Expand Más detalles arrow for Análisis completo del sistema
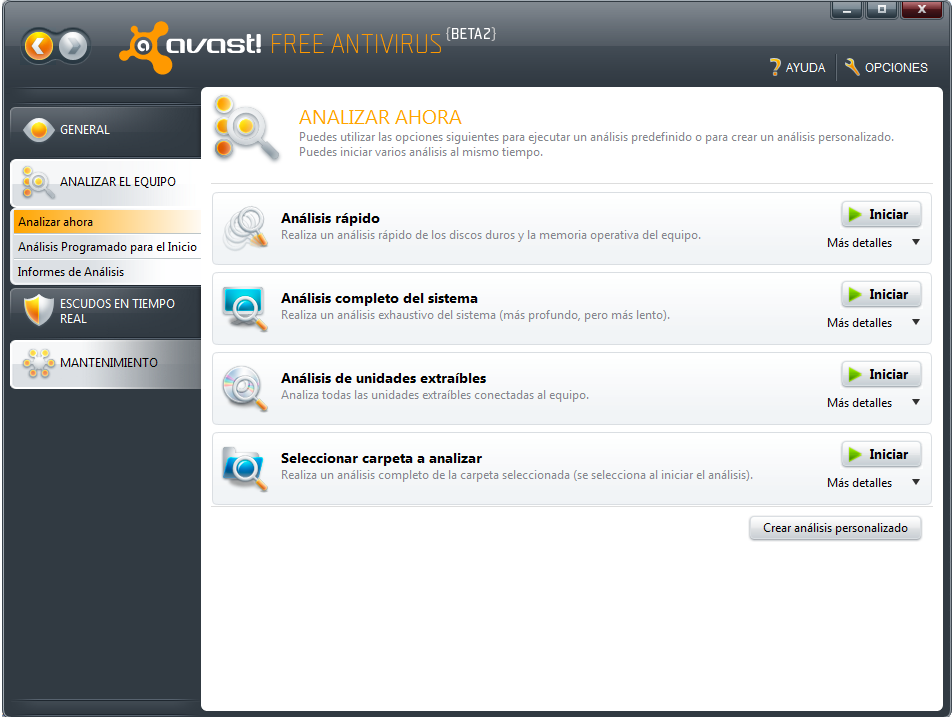This screenshot has height=717, width=952. pyautogui.click(x=916, y=322)
